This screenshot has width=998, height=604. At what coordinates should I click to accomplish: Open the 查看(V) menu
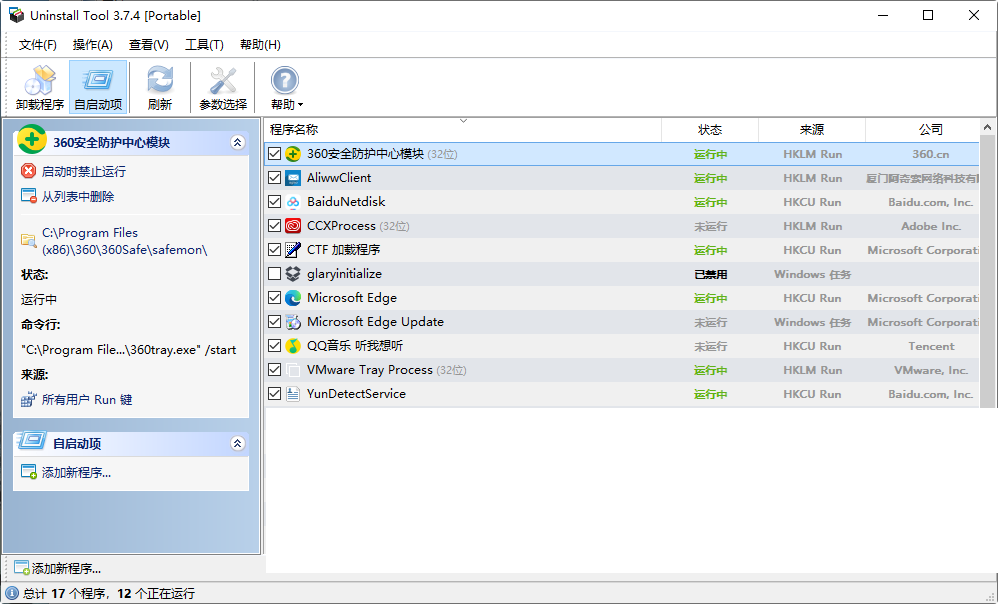[148, 45]
